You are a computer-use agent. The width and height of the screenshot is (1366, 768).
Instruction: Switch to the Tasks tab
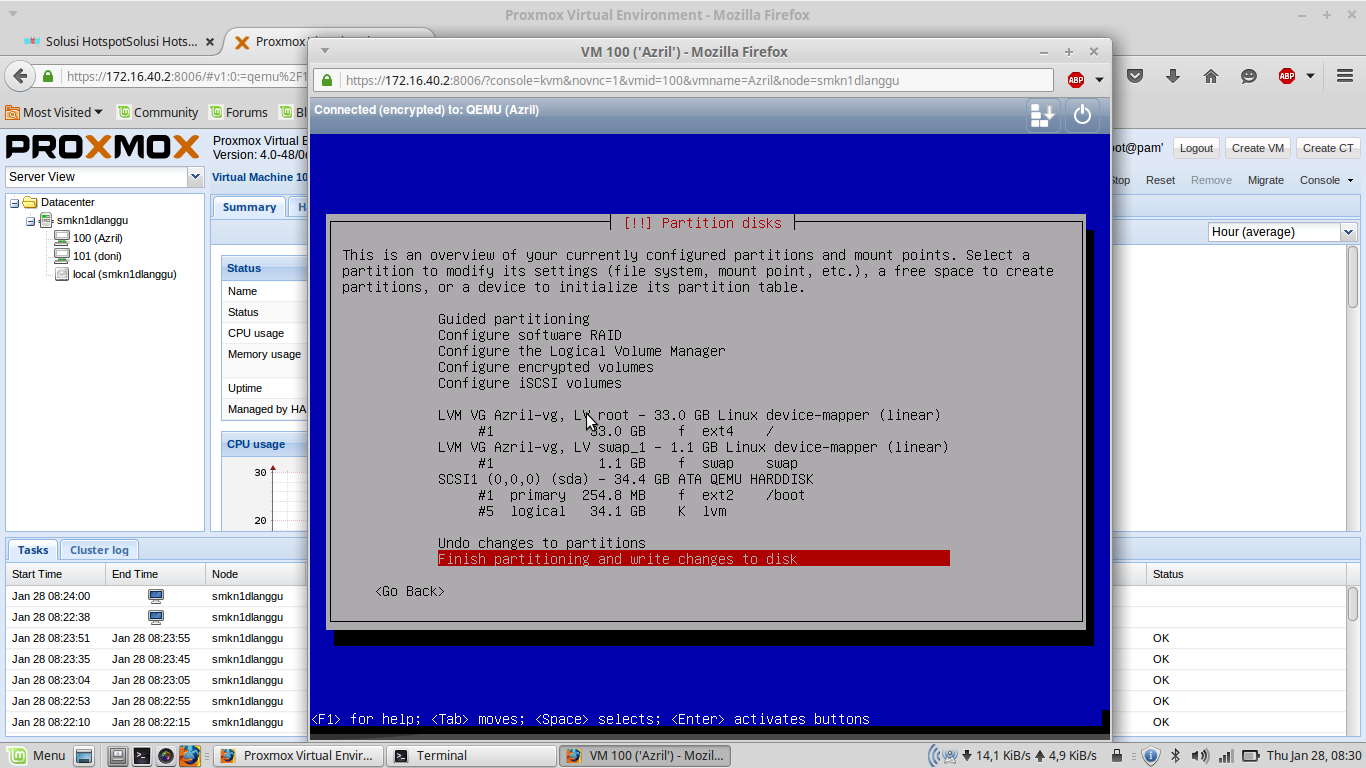pyautogui.click(x=33, y=550)
